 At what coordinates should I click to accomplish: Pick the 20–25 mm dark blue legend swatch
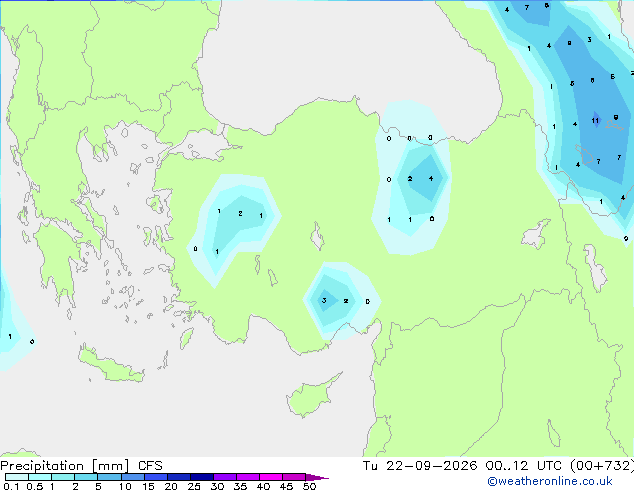[x=179, y=477]
